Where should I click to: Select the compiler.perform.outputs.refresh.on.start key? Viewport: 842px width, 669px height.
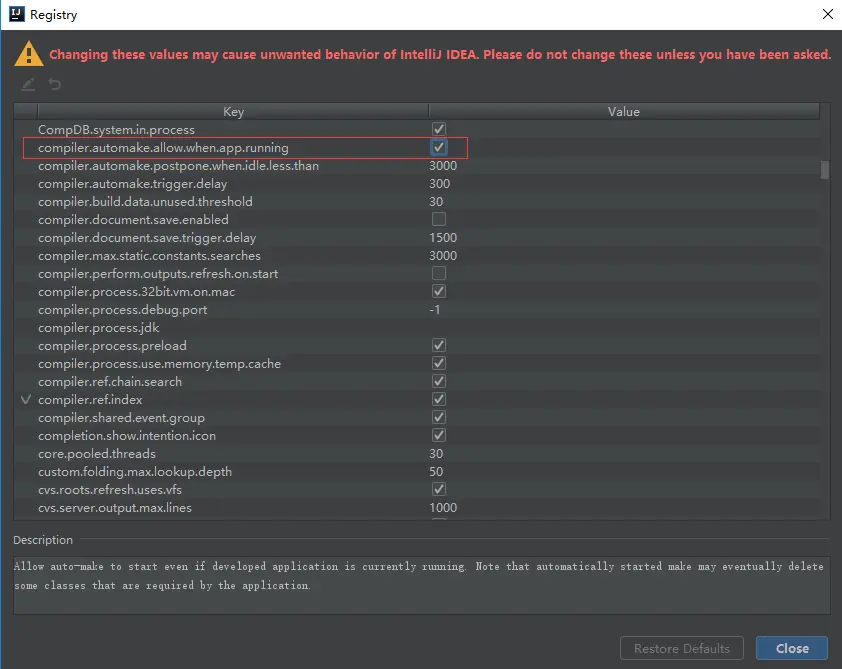(158, 274)
